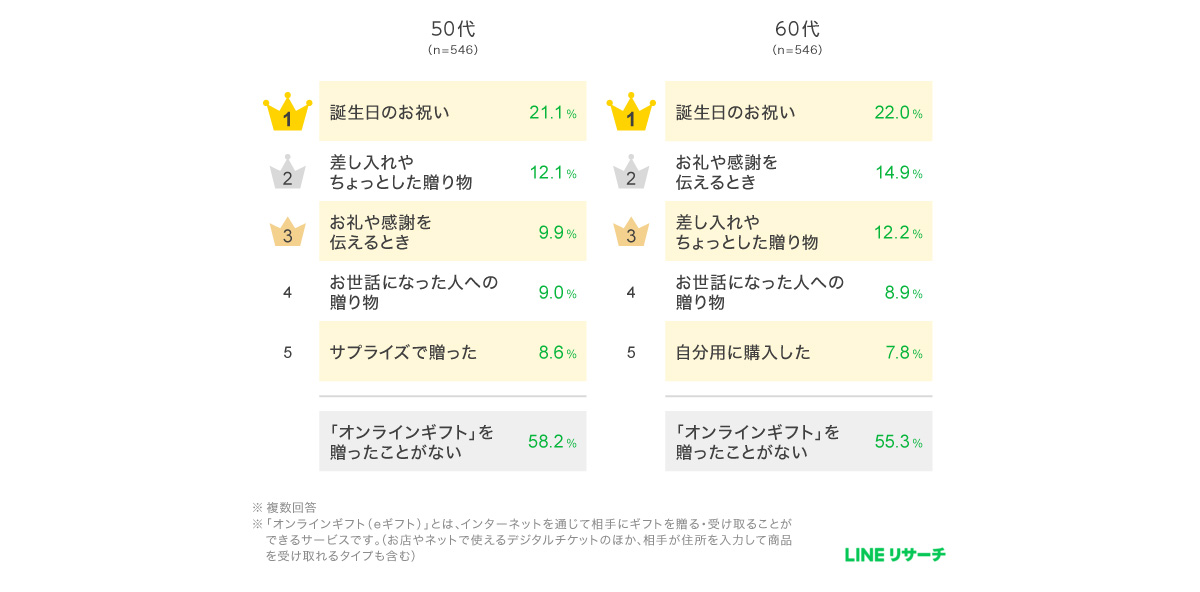Click the gold rank 1 crown under 60代
The image size is (1200, 592).
631,114
